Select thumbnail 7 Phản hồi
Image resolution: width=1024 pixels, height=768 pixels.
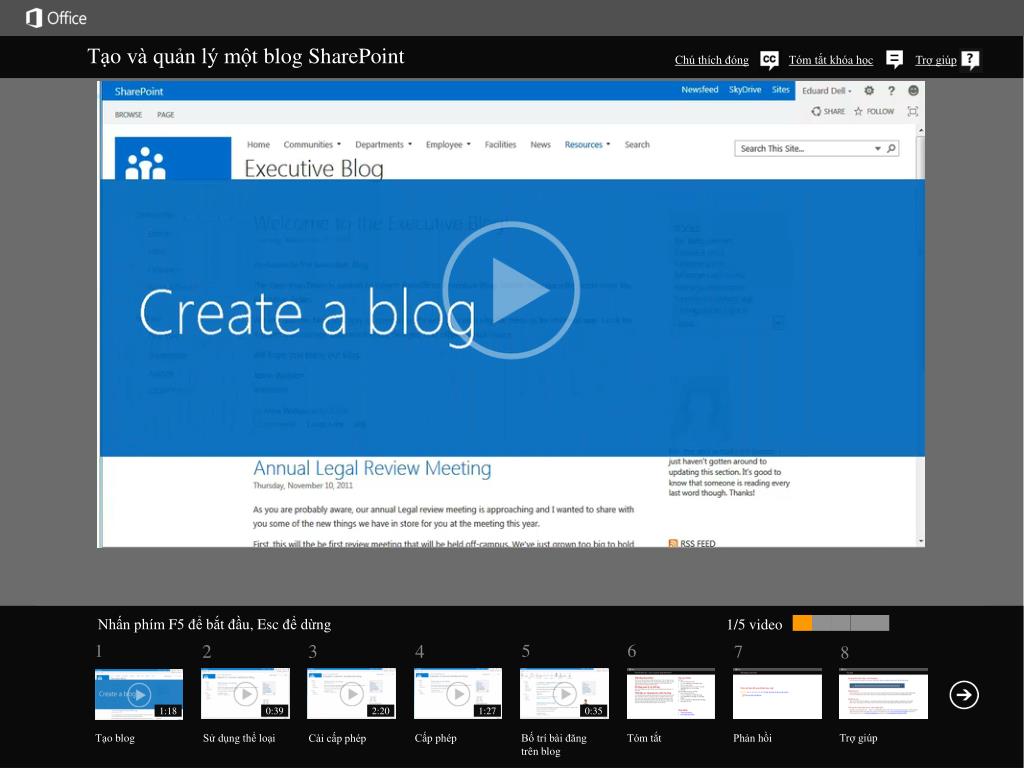click(x=777, y=694)
